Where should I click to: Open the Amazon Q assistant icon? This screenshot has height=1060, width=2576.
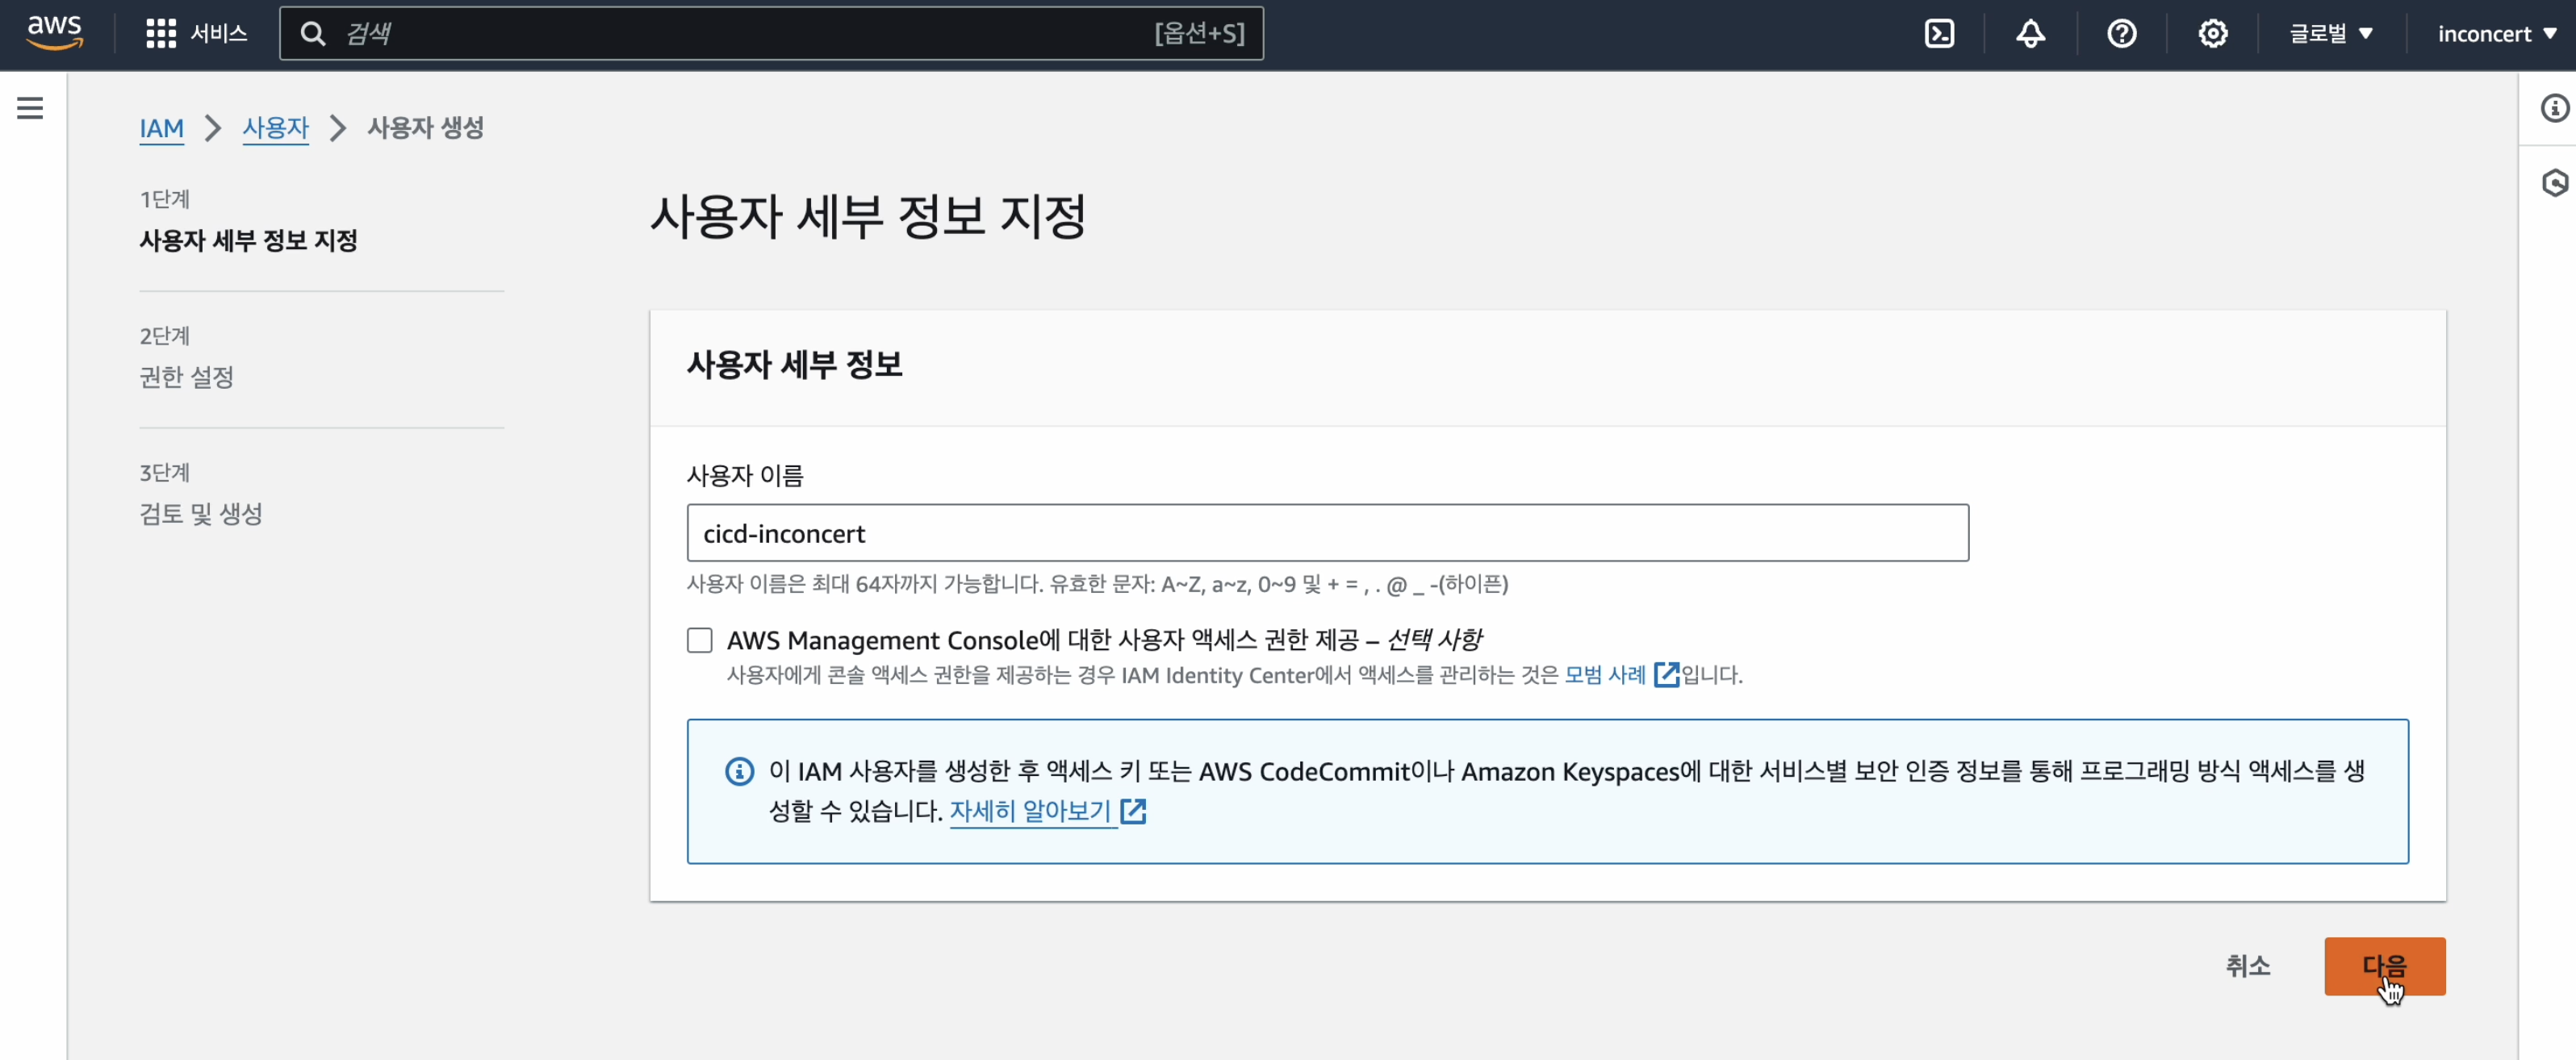click(2556, 183)
